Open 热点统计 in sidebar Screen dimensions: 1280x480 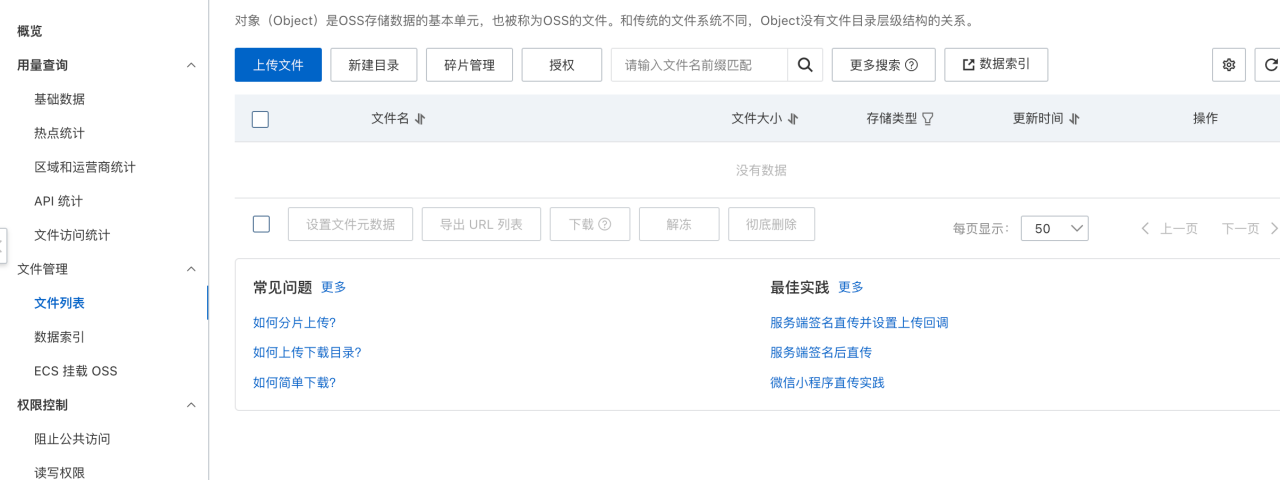coord(59,133)
